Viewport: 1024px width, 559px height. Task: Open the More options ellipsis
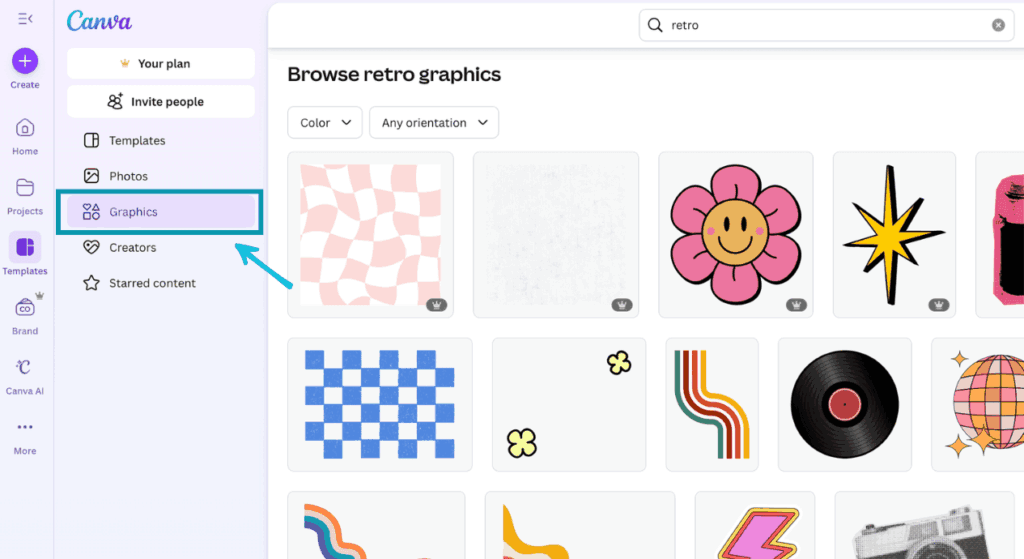click(x=25, y=428)
